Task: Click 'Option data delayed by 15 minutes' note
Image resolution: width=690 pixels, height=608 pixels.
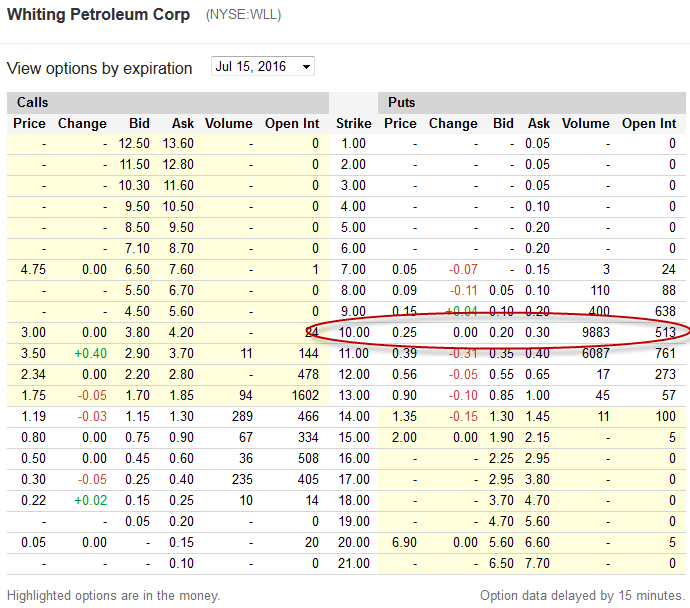Action: pos(583,596)
